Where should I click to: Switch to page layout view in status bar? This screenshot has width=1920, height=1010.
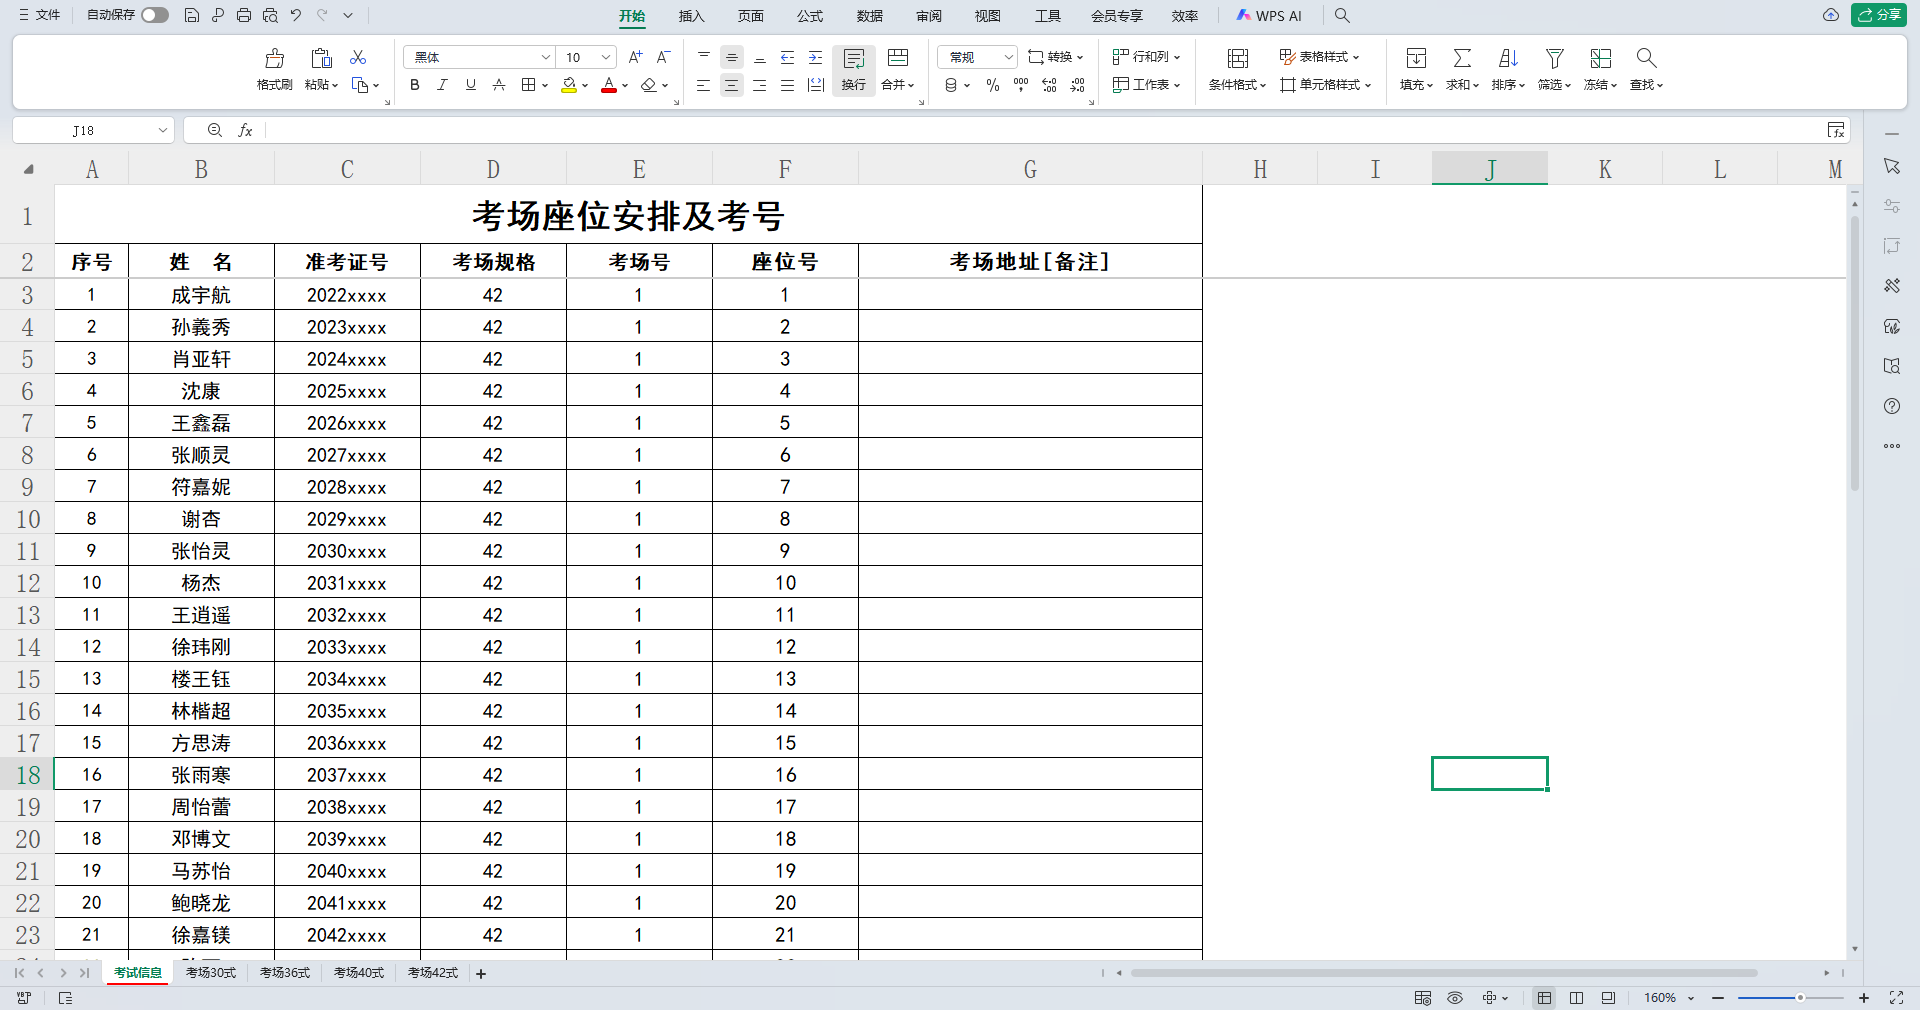[x=1576, y=998]
